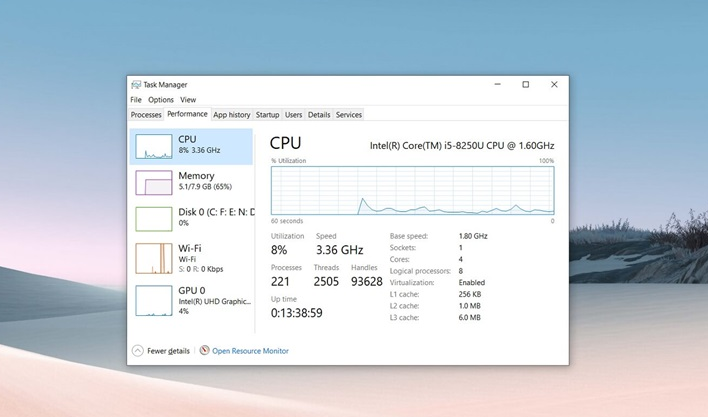Click the Logical processors label
Image resolution: width=708 pixels, height=417 pixels.
click(x=420, y=271)
